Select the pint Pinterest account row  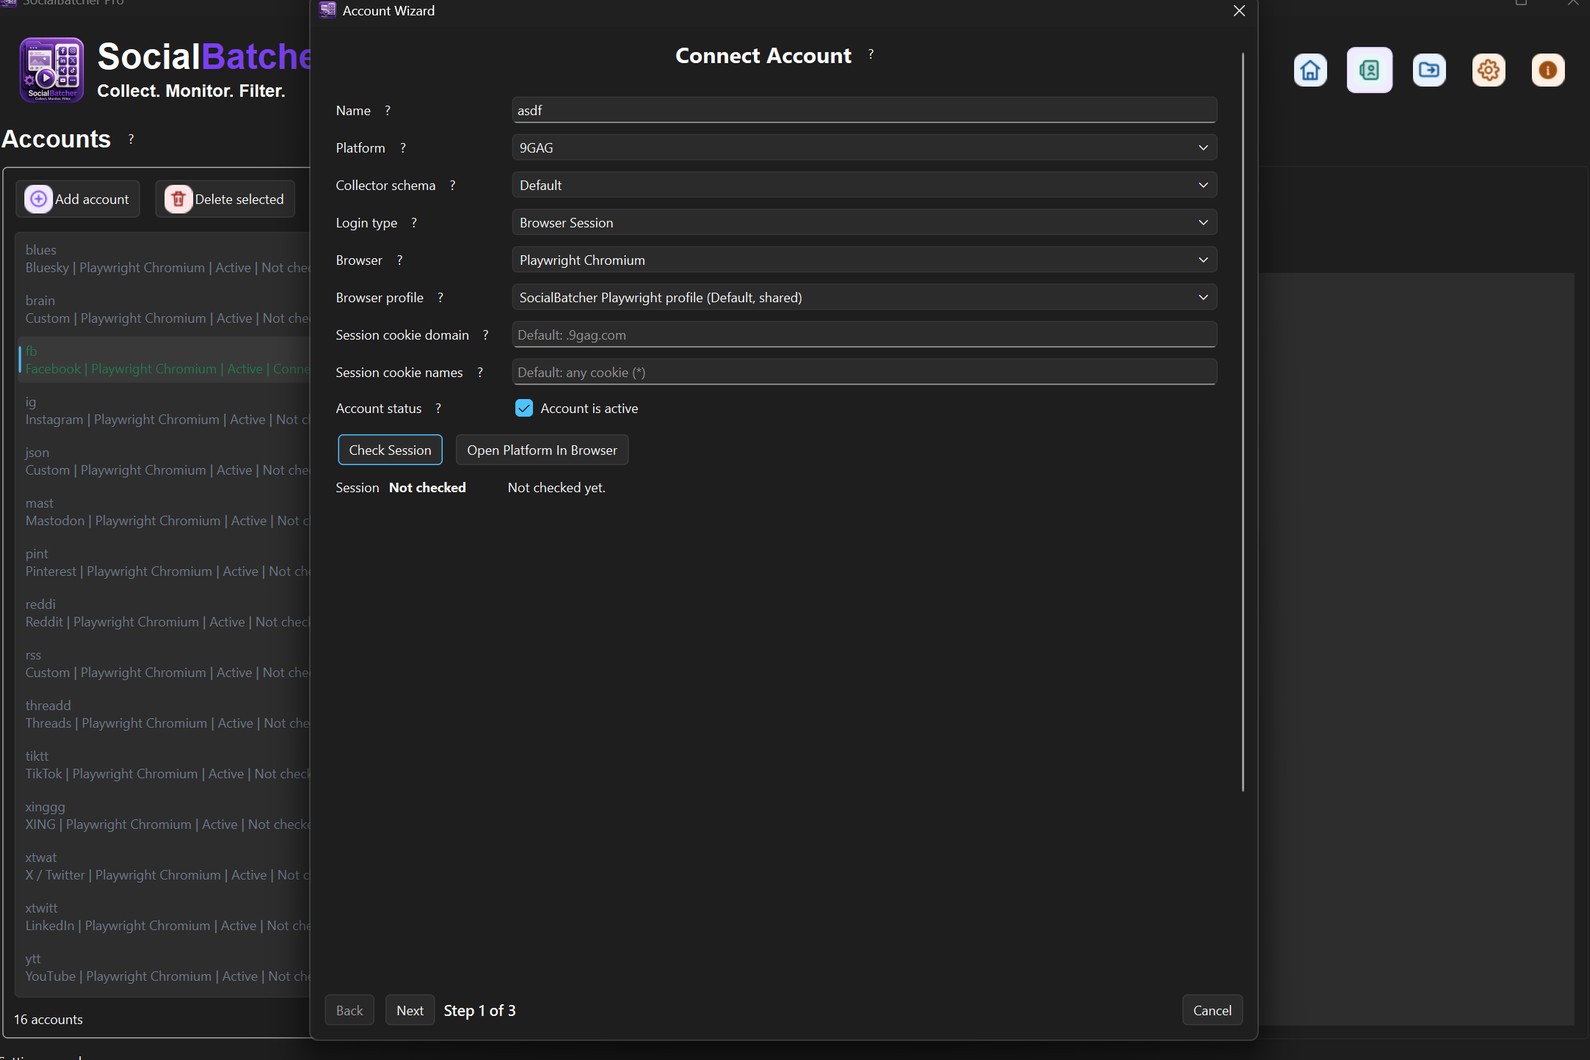click(x=165, y=563)
